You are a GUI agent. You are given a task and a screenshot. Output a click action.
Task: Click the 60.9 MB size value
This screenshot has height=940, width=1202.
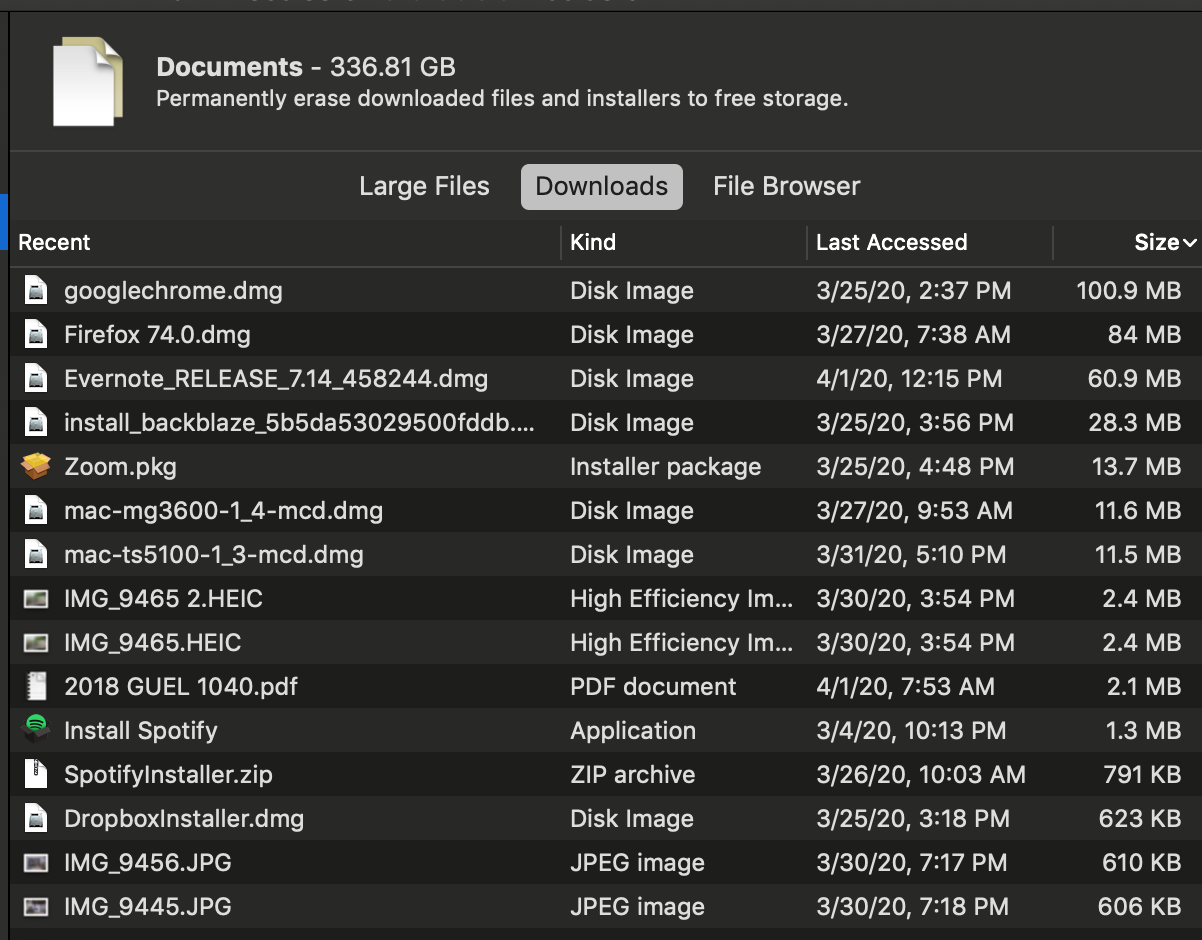[x=1134, y=379]
